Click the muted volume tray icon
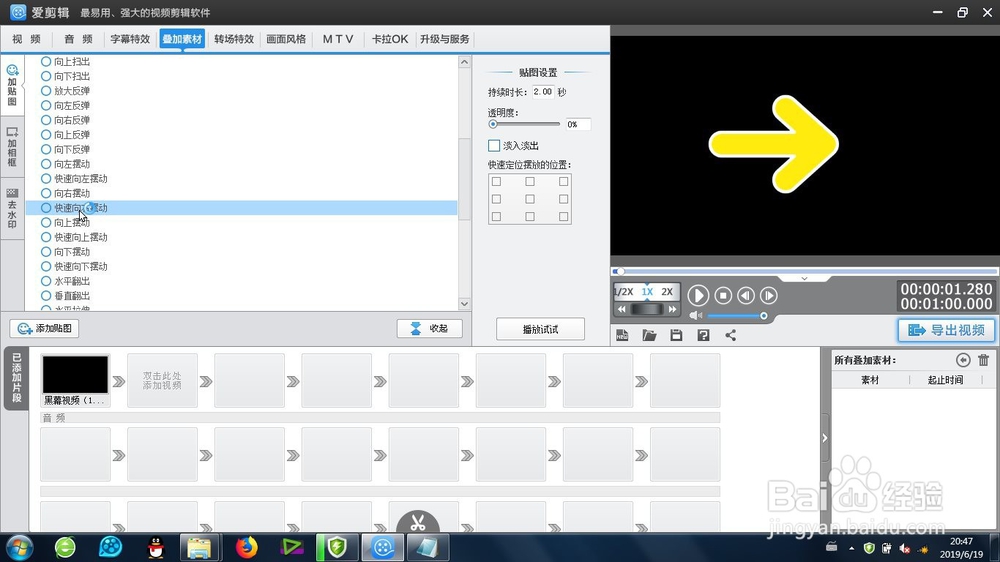Image resolution: width=1000 pixels, height=562 pixels. (x=904, y=548)
